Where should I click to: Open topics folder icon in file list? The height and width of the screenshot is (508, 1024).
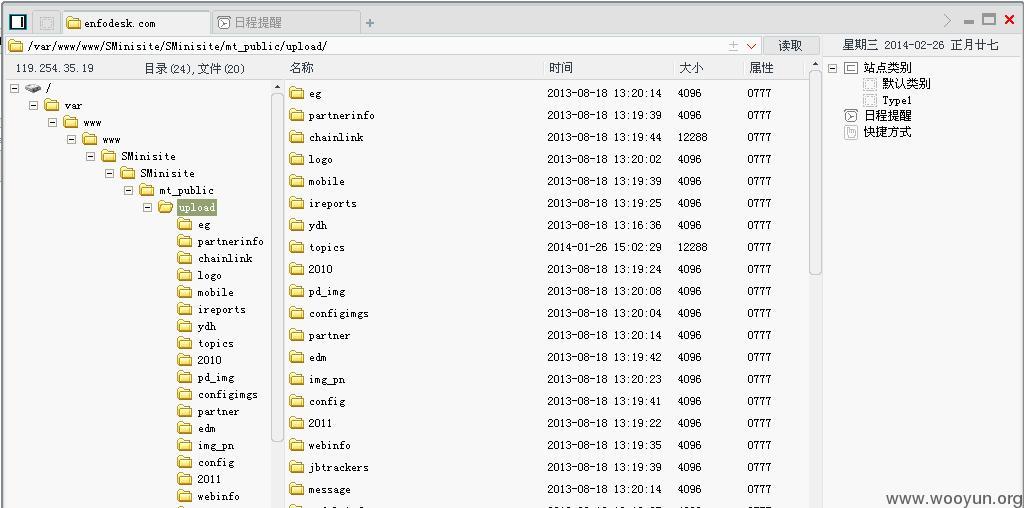point(297,247)
